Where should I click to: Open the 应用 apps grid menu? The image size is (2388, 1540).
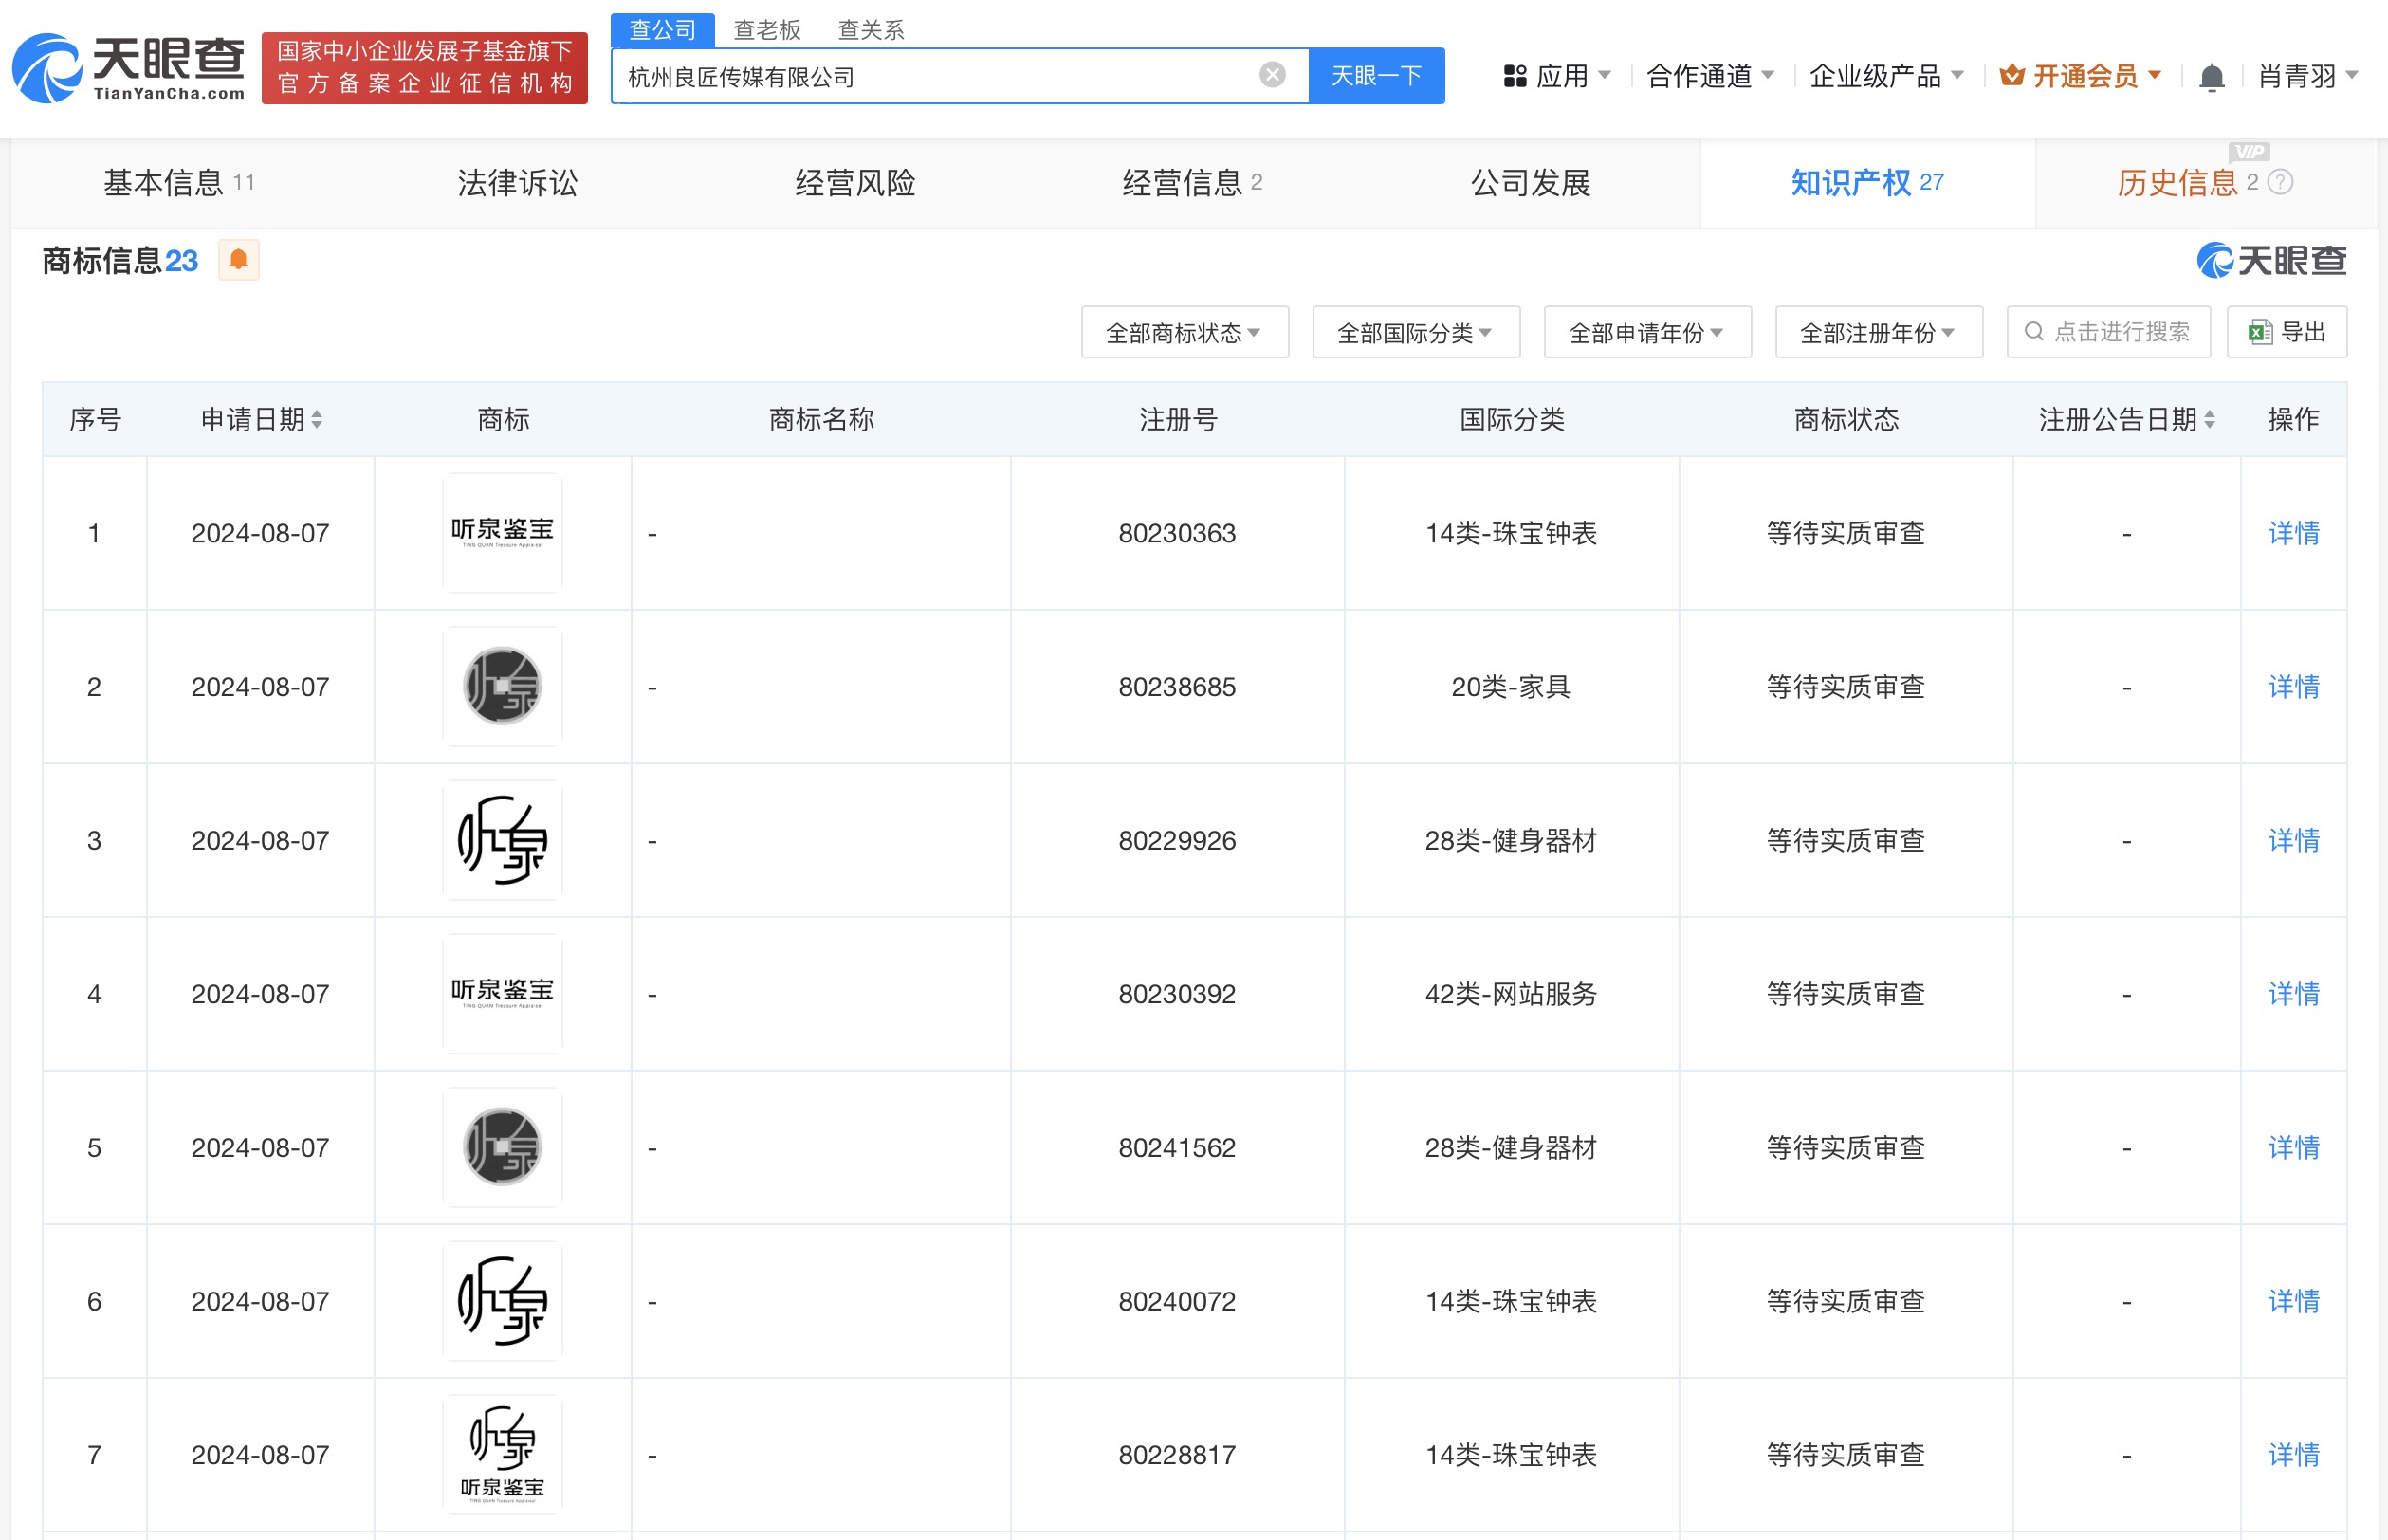pyautogui.click(x=1515, y=76)
